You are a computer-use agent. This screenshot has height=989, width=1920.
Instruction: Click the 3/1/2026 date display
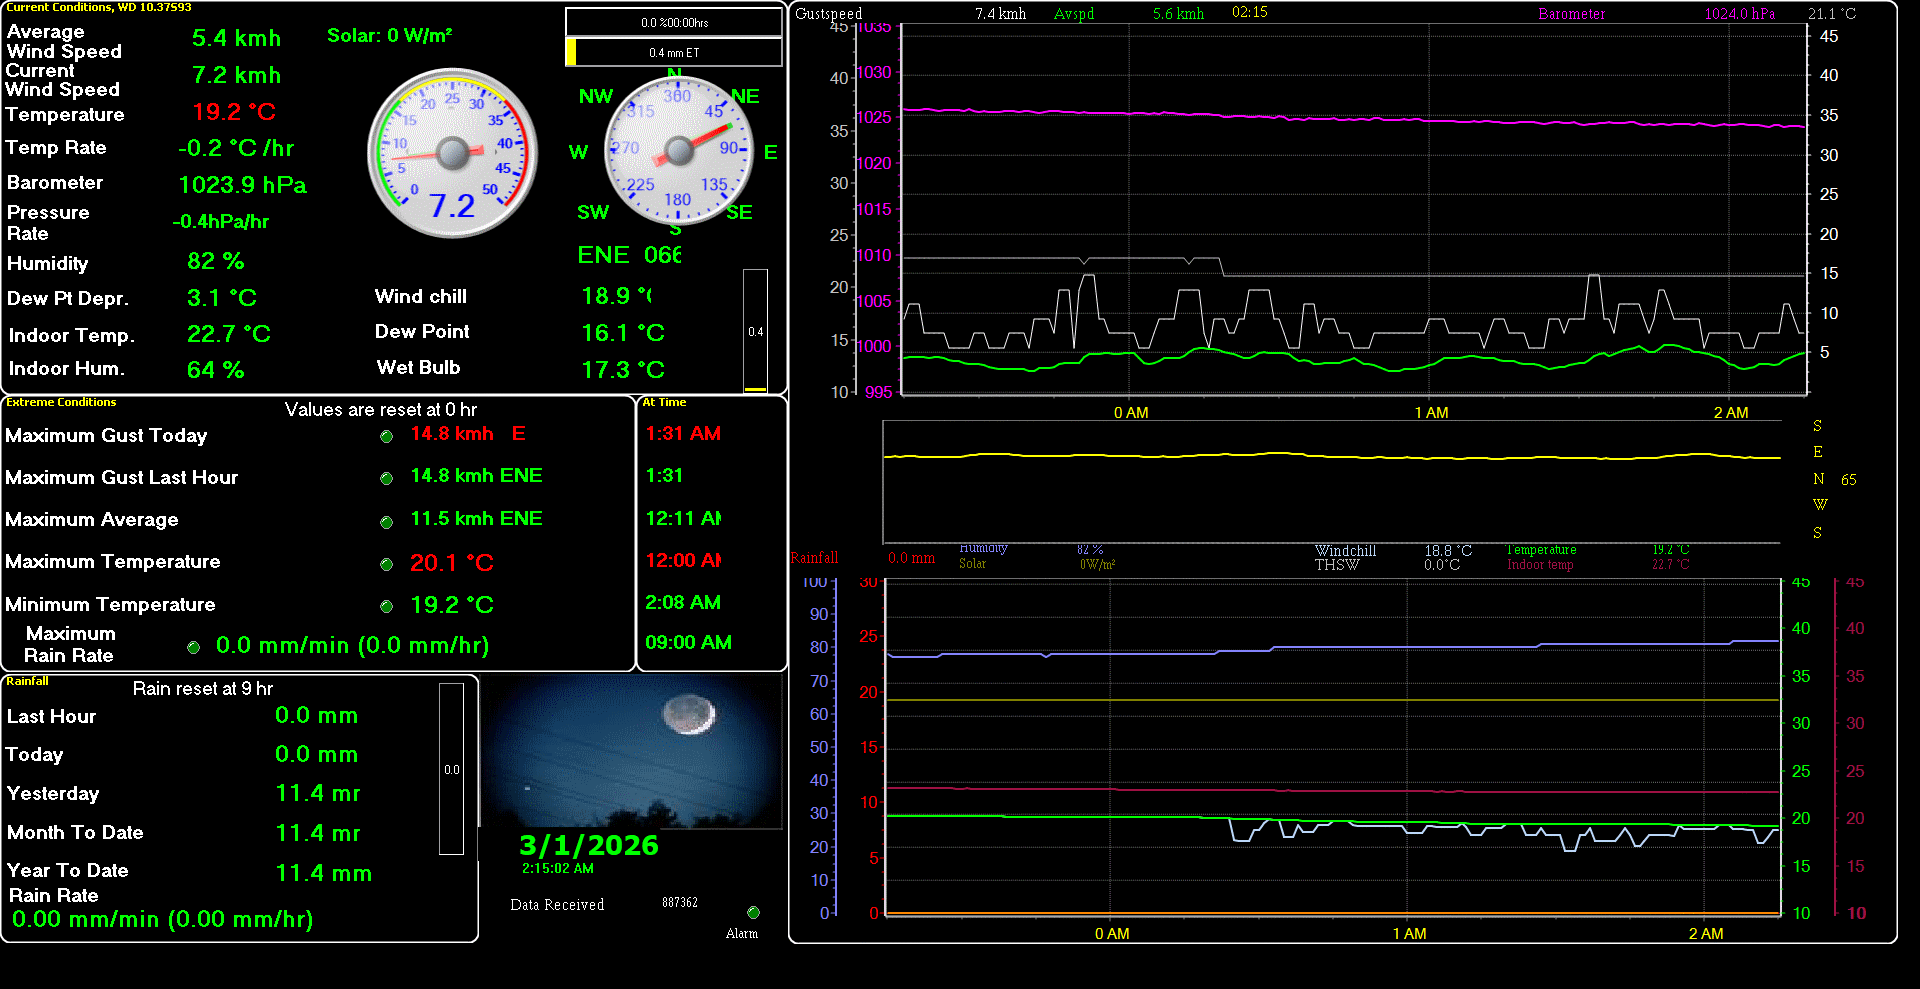[588, 846]
